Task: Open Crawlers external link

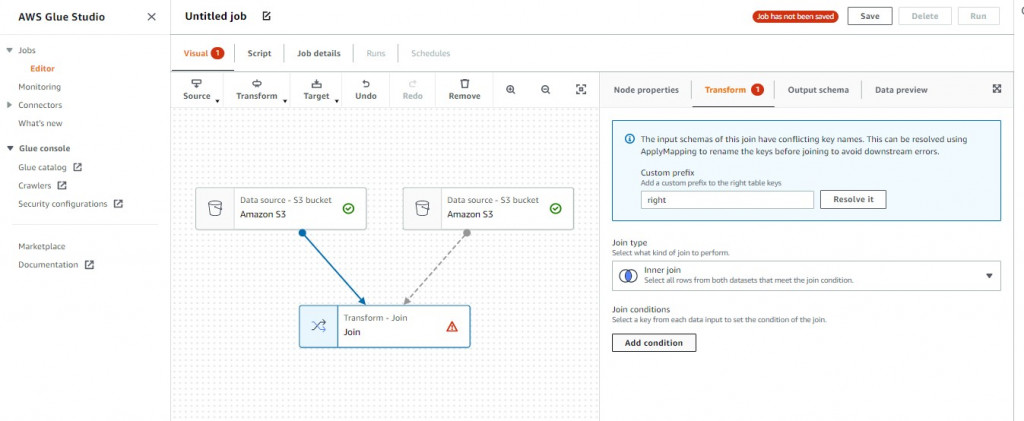Action: [42, 185]
